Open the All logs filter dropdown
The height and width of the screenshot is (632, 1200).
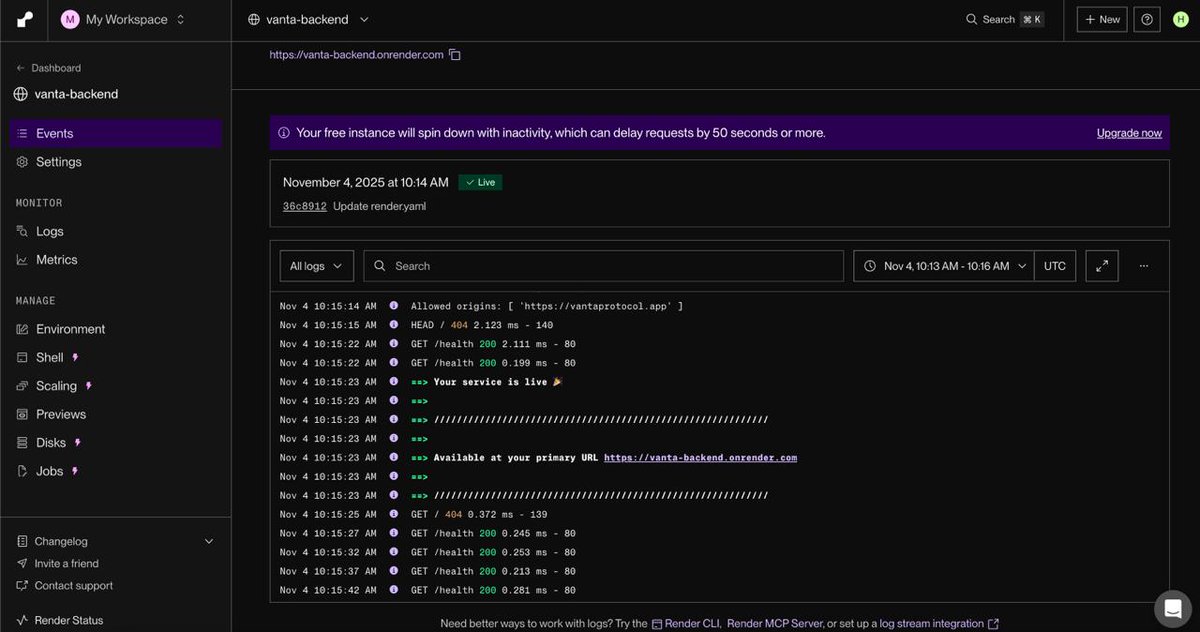pyautogui.click(x=316, y=266)
